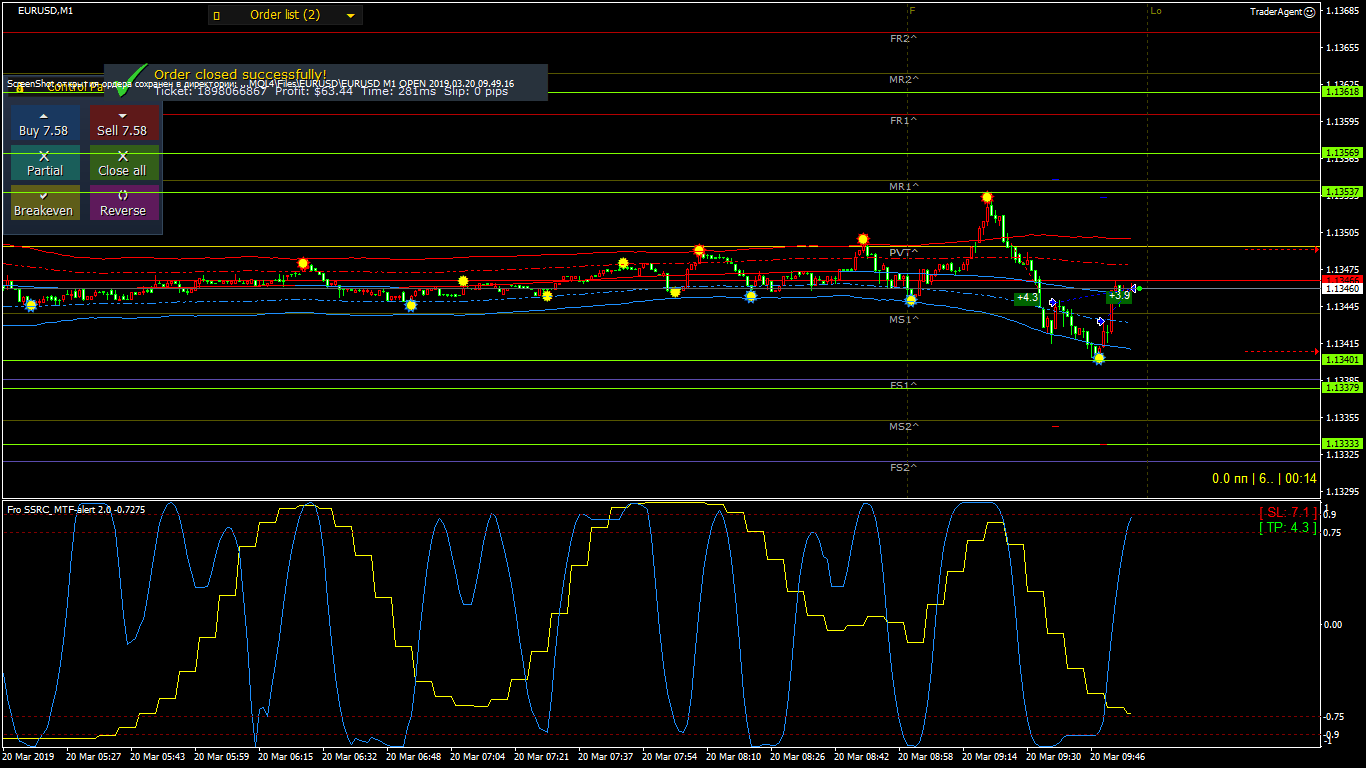1366x768 pixels.
Task: Click the Reverse button
Action: (123, 203)
